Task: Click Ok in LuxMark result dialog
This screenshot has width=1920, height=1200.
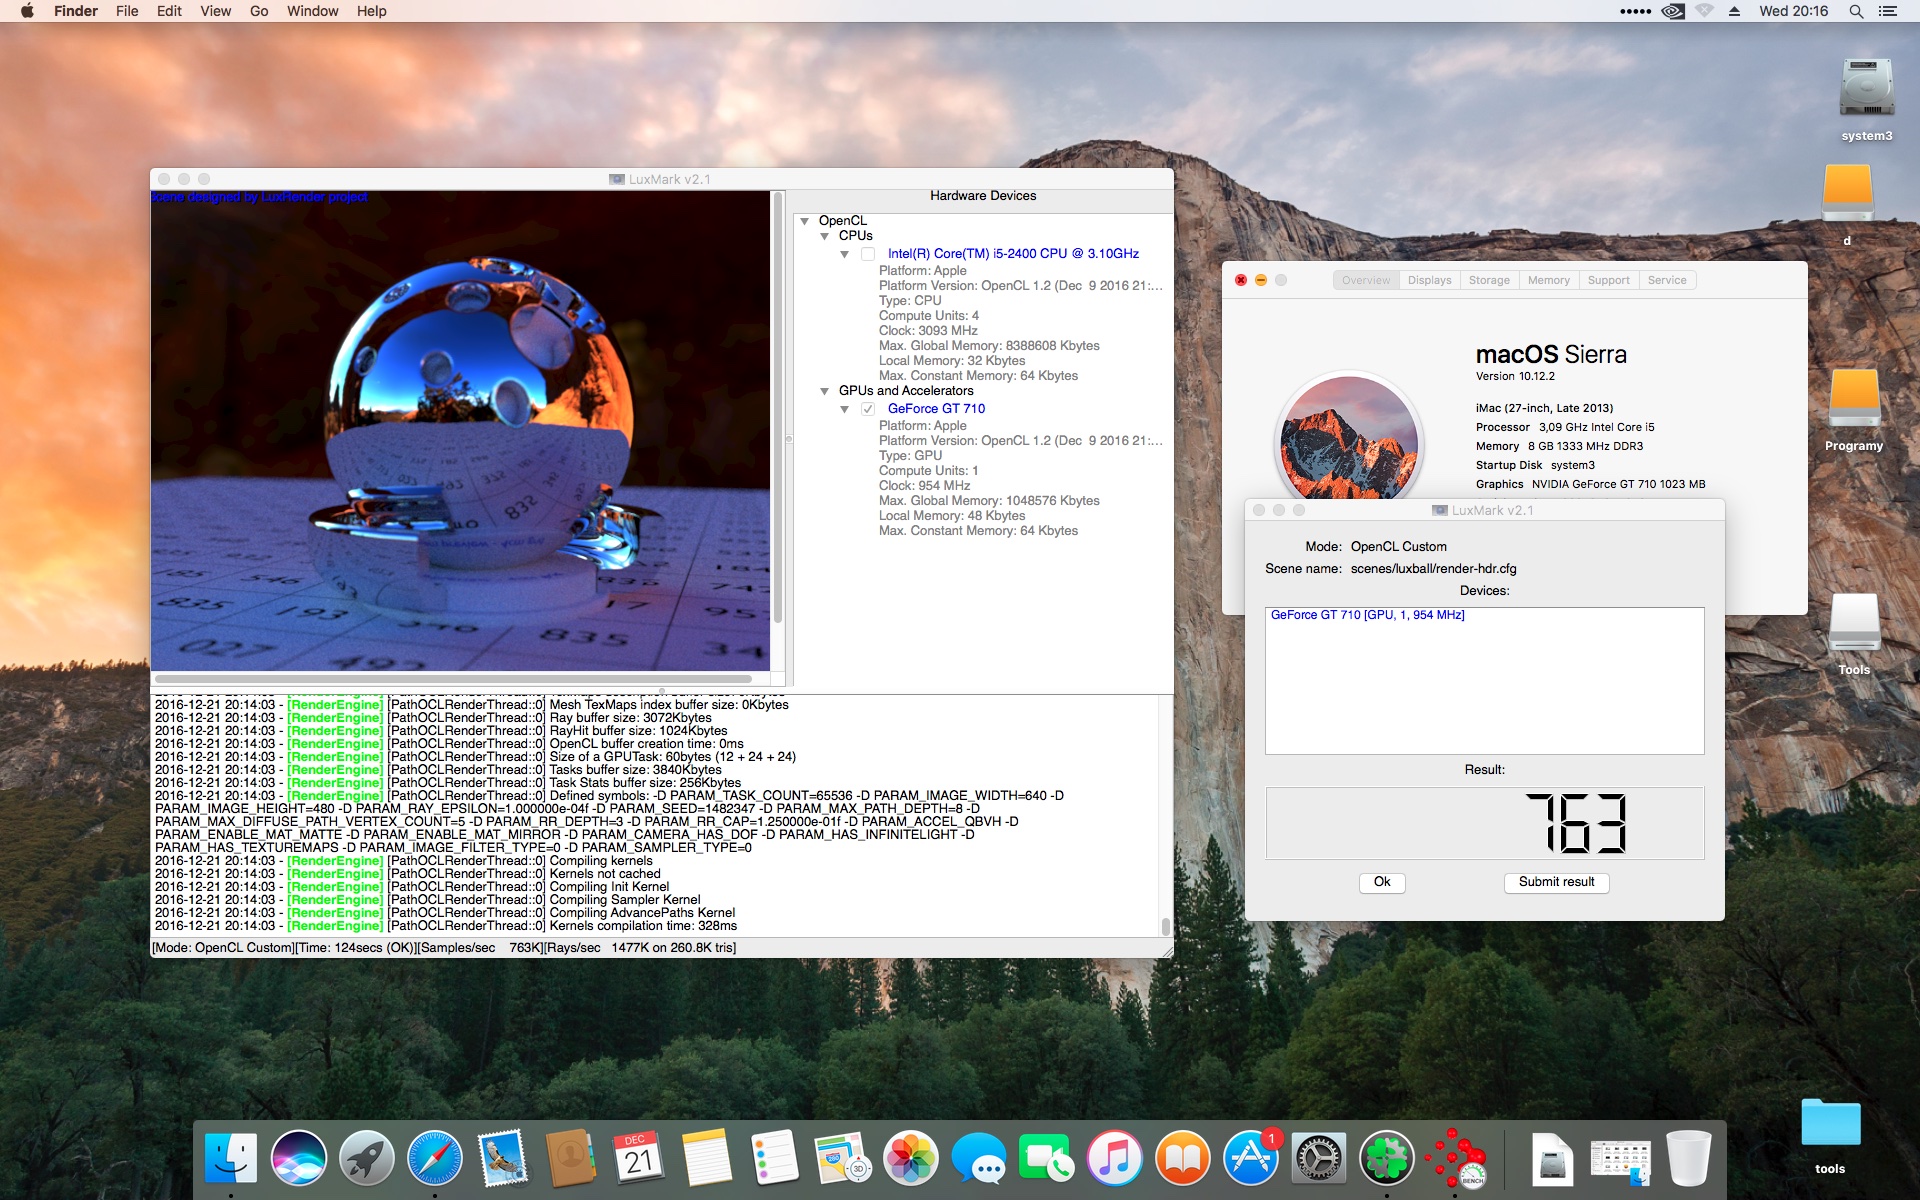Action: click(x=1381, y=882)
